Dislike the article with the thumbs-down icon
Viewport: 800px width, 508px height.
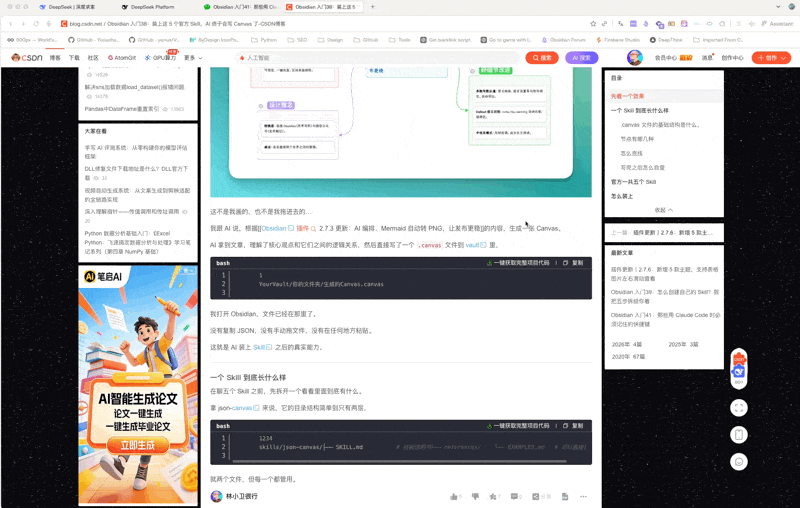(476, 496)
